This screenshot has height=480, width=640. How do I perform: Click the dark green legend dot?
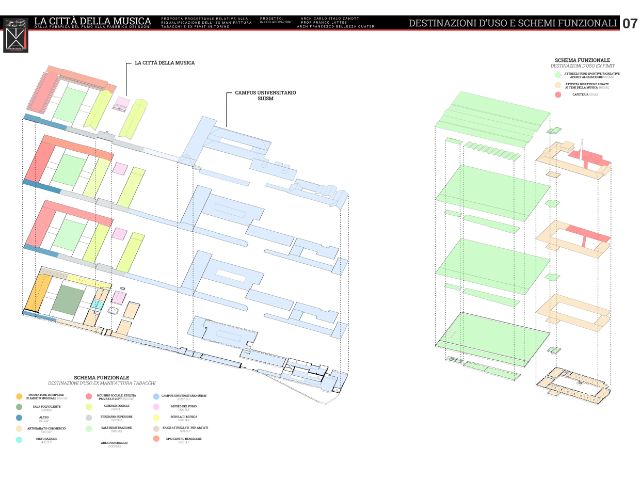coord(19,407)
